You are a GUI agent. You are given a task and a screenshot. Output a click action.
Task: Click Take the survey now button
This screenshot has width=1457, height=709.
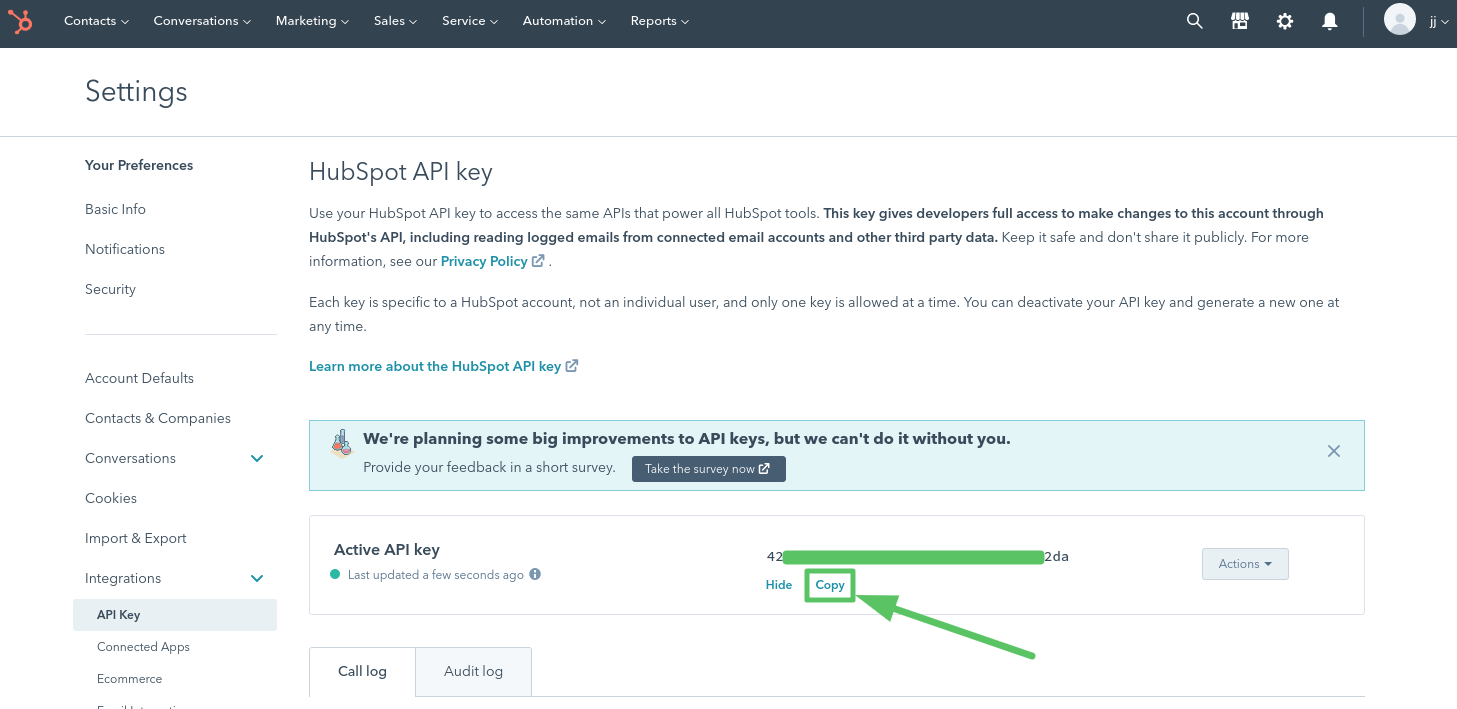[709, 469]
